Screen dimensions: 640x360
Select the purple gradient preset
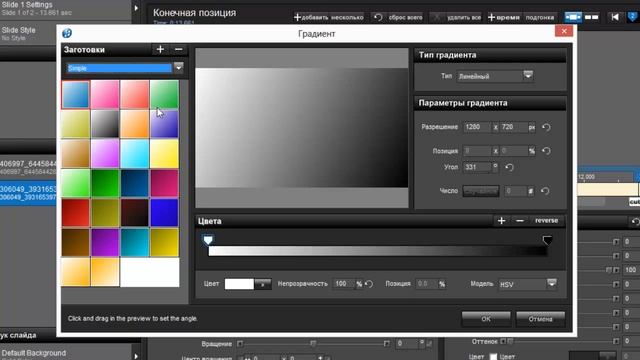[105, 242]
